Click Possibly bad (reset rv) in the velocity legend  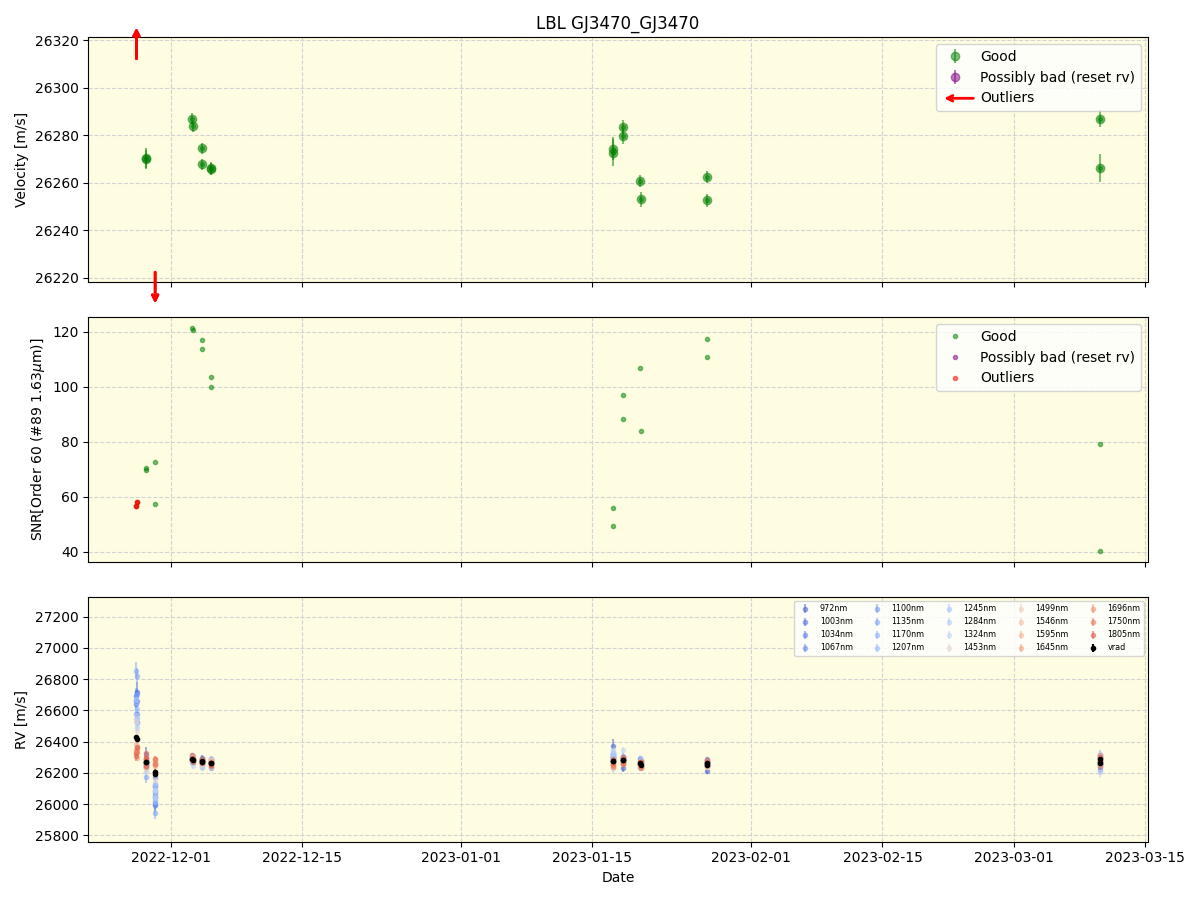coord(1057,77)
